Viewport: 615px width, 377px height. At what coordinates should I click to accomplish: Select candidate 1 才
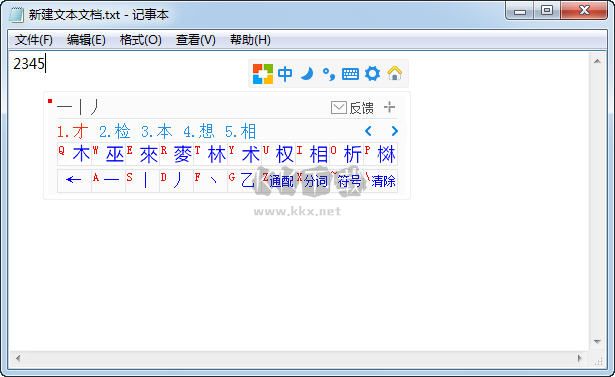click(73, 131)
